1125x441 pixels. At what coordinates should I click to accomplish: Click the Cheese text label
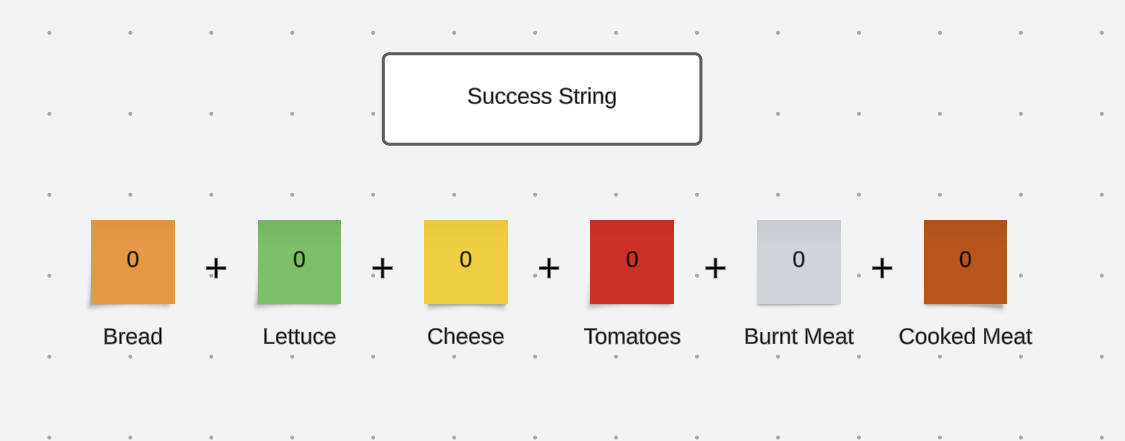[x=466, y=337]
